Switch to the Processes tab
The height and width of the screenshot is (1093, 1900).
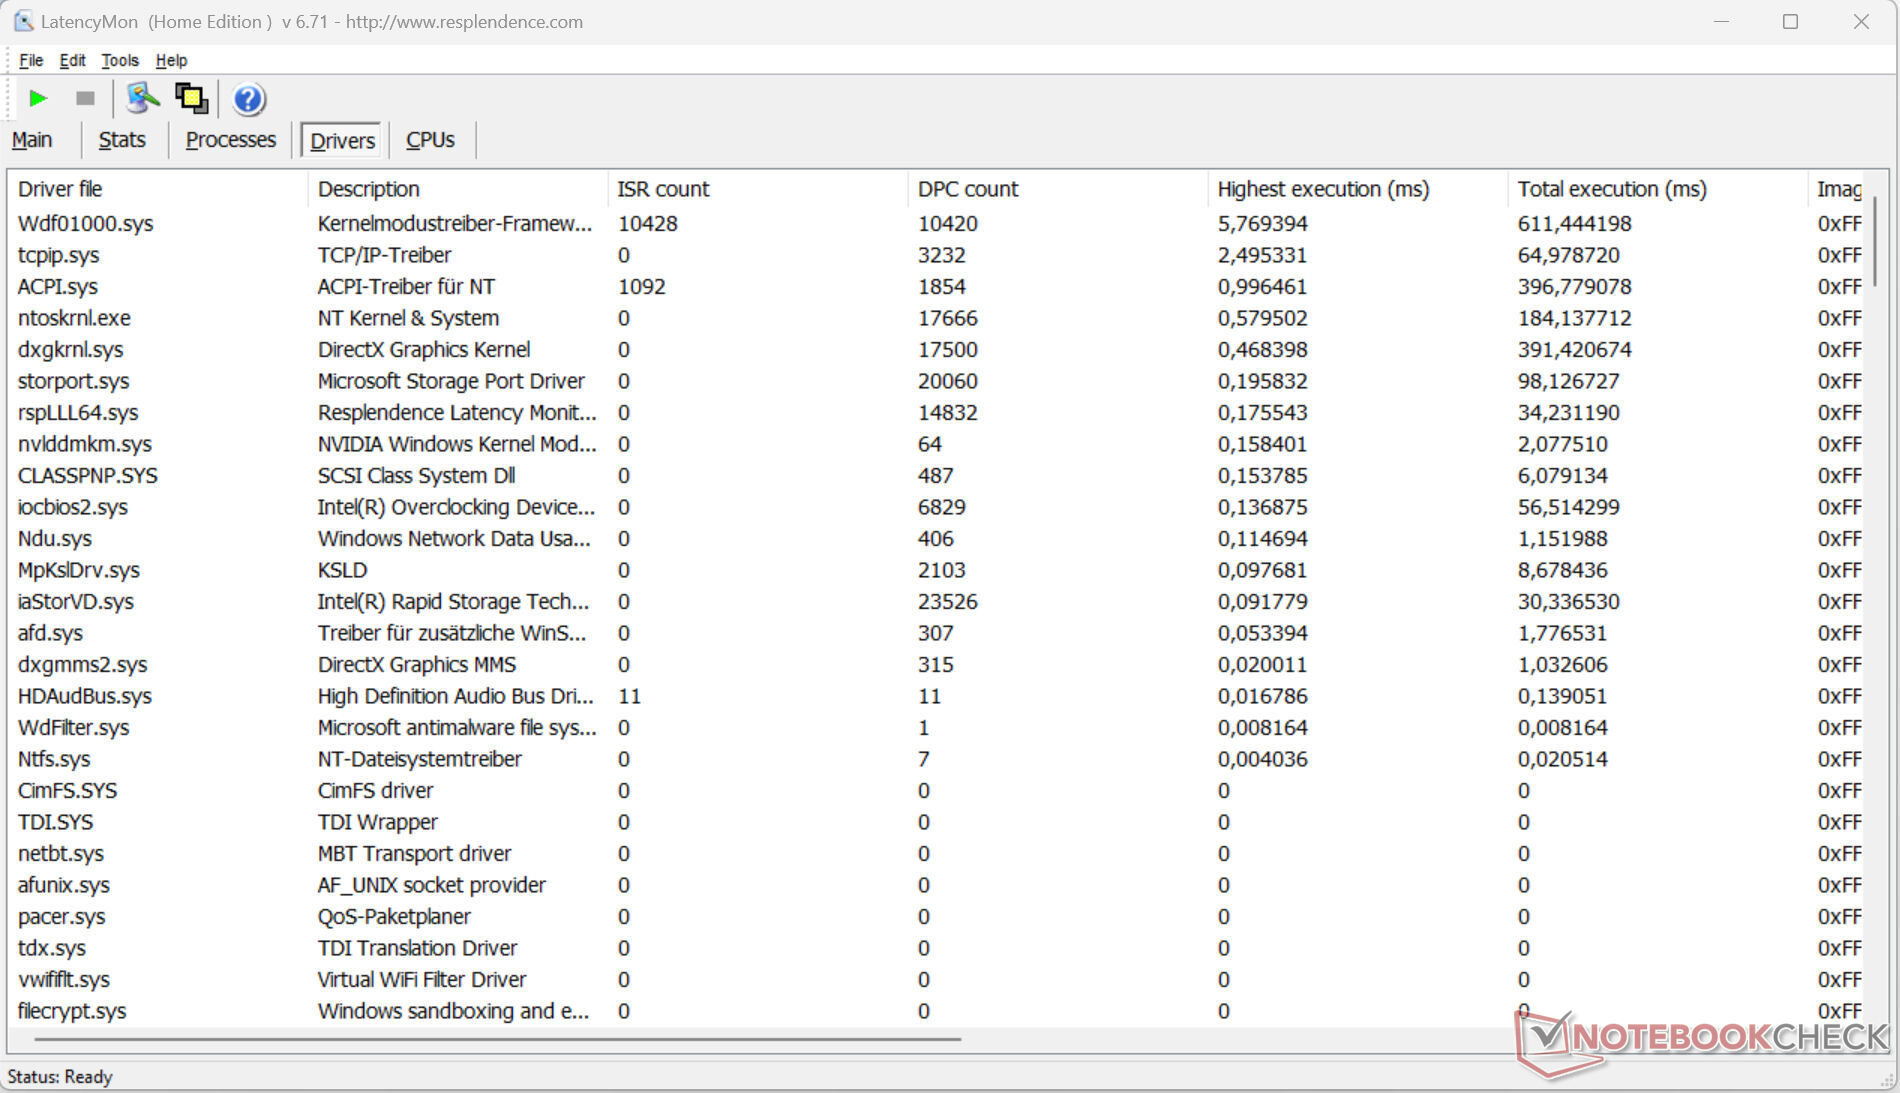coord(231,140)
